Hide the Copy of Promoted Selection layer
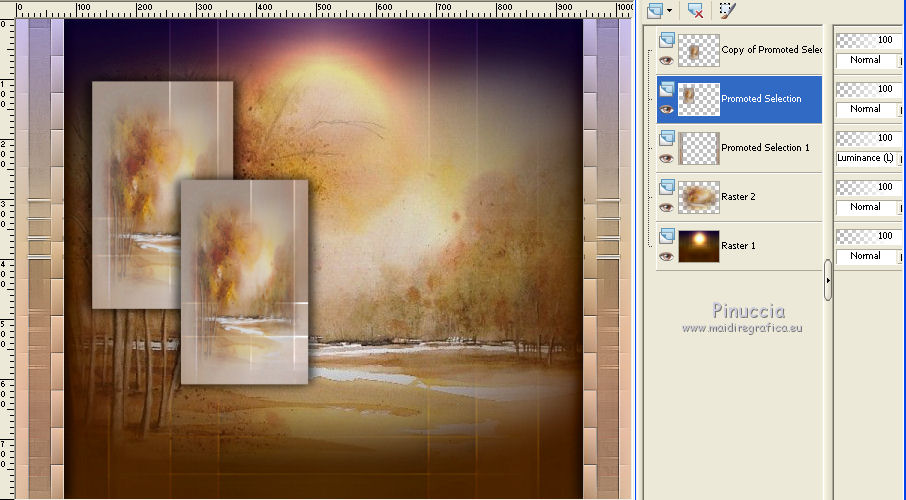Image resolution: width=906 pixels, height=500 pixels. point(666,60)
